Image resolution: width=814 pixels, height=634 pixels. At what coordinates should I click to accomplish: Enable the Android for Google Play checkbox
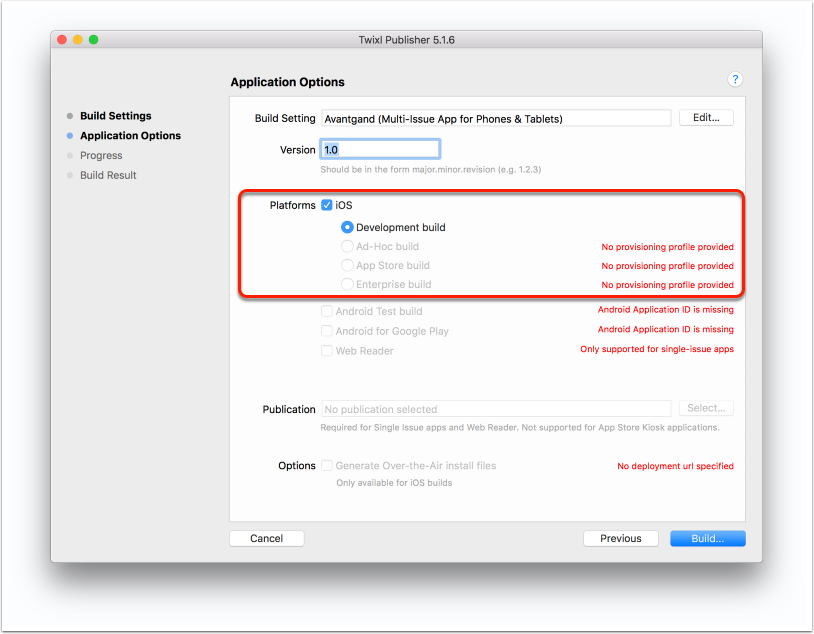[x=327, y=331]
